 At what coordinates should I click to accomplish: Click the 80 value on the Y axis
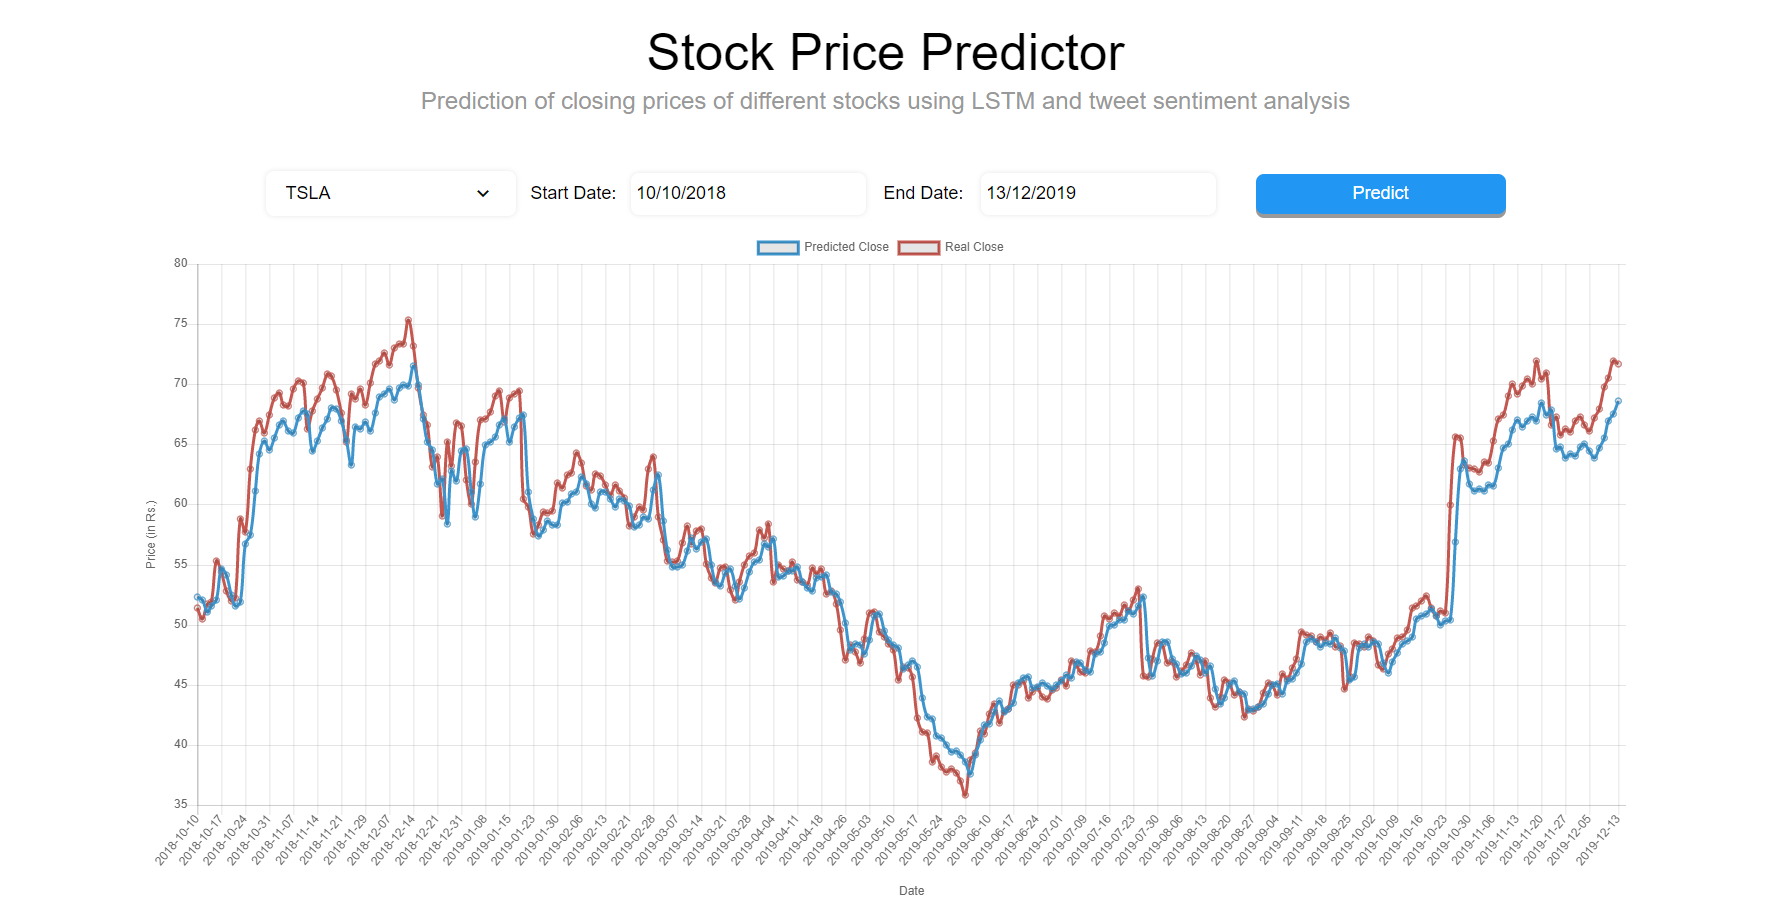pos(181,263)
